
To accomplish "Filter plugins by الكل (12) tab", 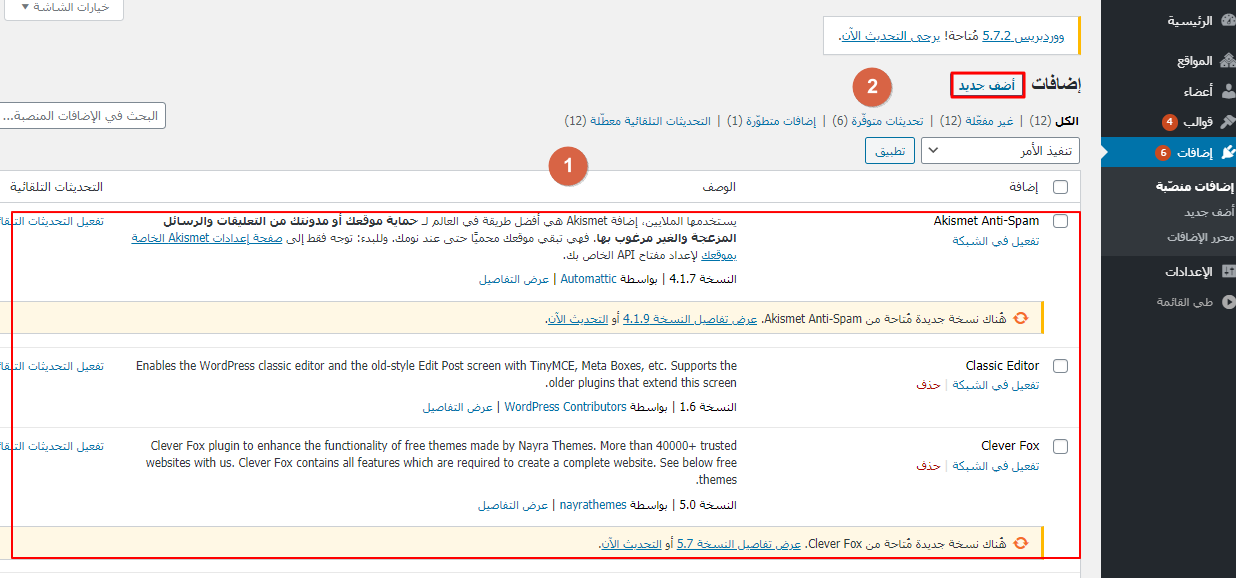I will 1055,121.
